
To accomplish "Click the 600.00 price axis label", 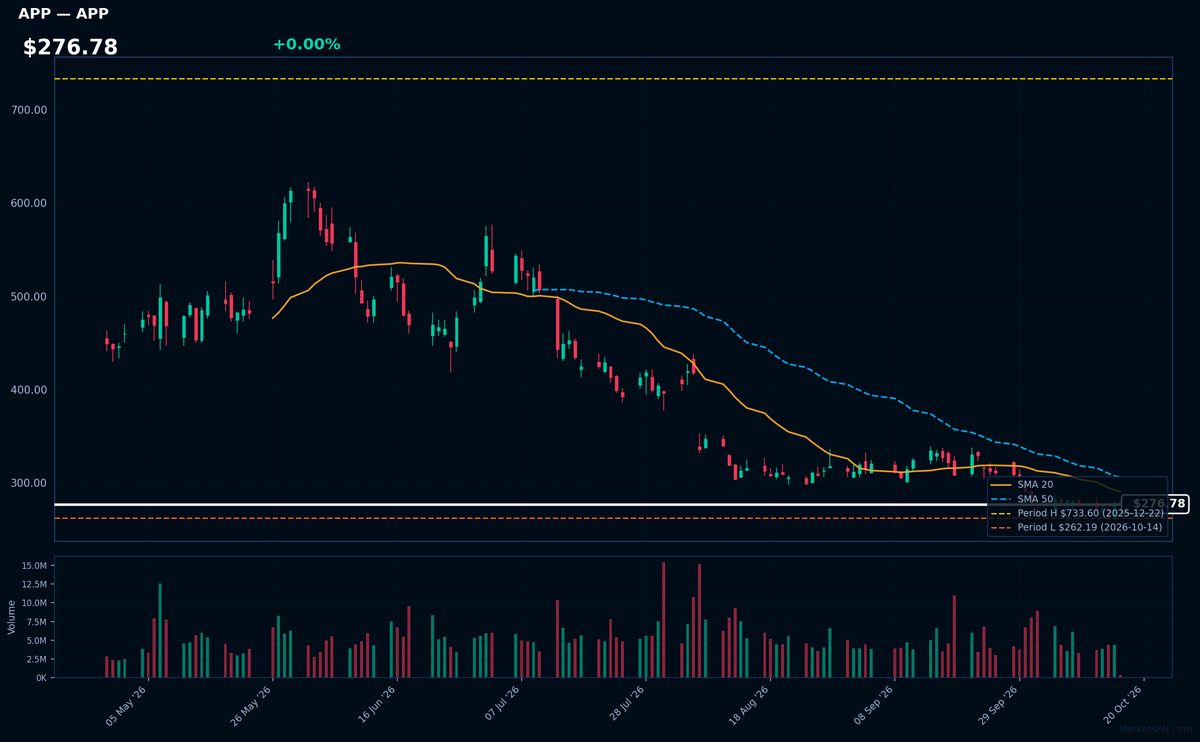I will (30, 203).
